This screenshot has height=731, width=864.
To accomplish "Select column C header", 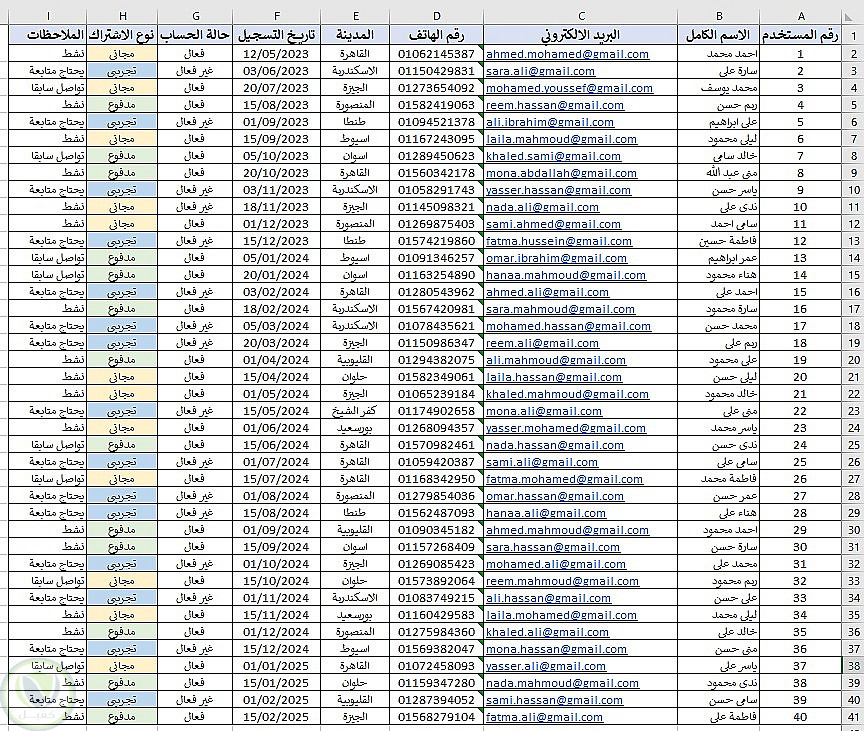I will (x=581, y=17).
